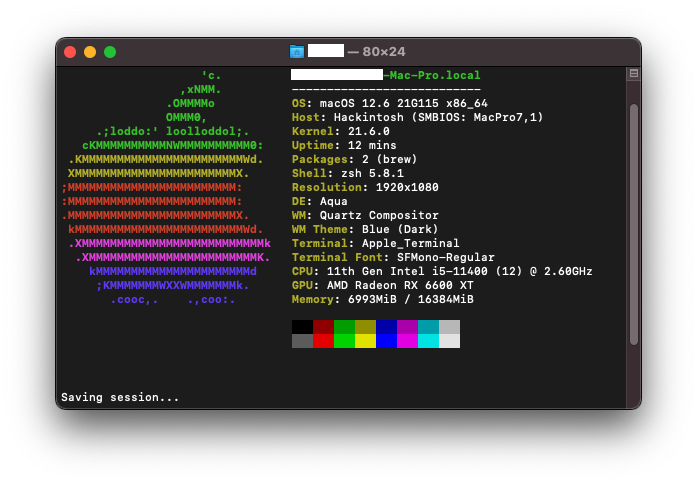Click the black color block
The width and height of the screenshot is (697, 483).
tap(302, 327)
